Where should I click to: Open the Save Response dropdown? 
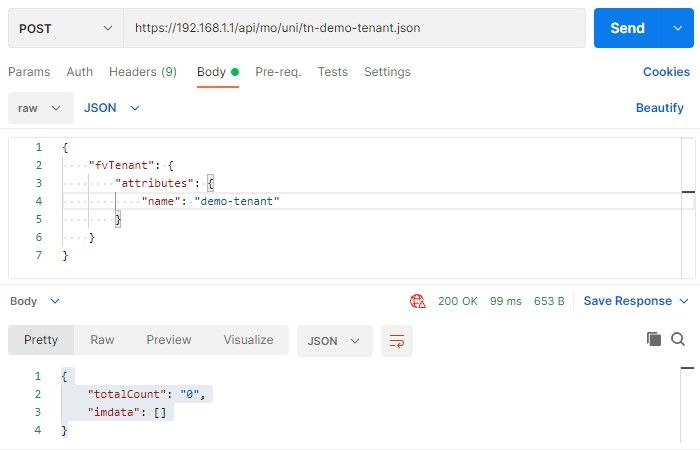coord(636,301)
